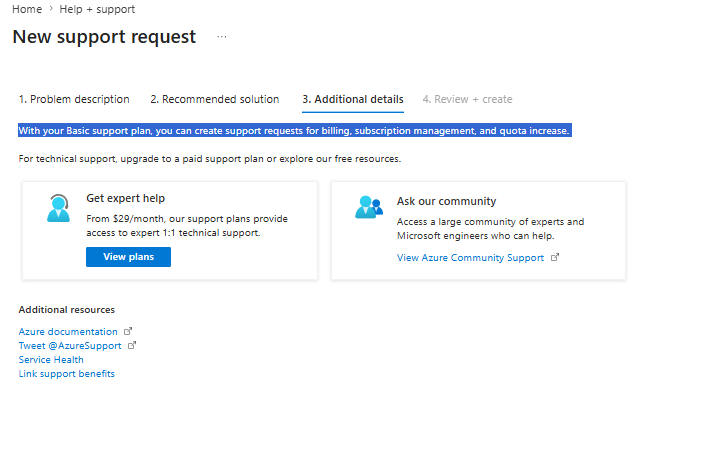The width and height of the screenshot is (706, 473).
Task: Click the highlighted Basic support plan message
Action: point(295,131)
